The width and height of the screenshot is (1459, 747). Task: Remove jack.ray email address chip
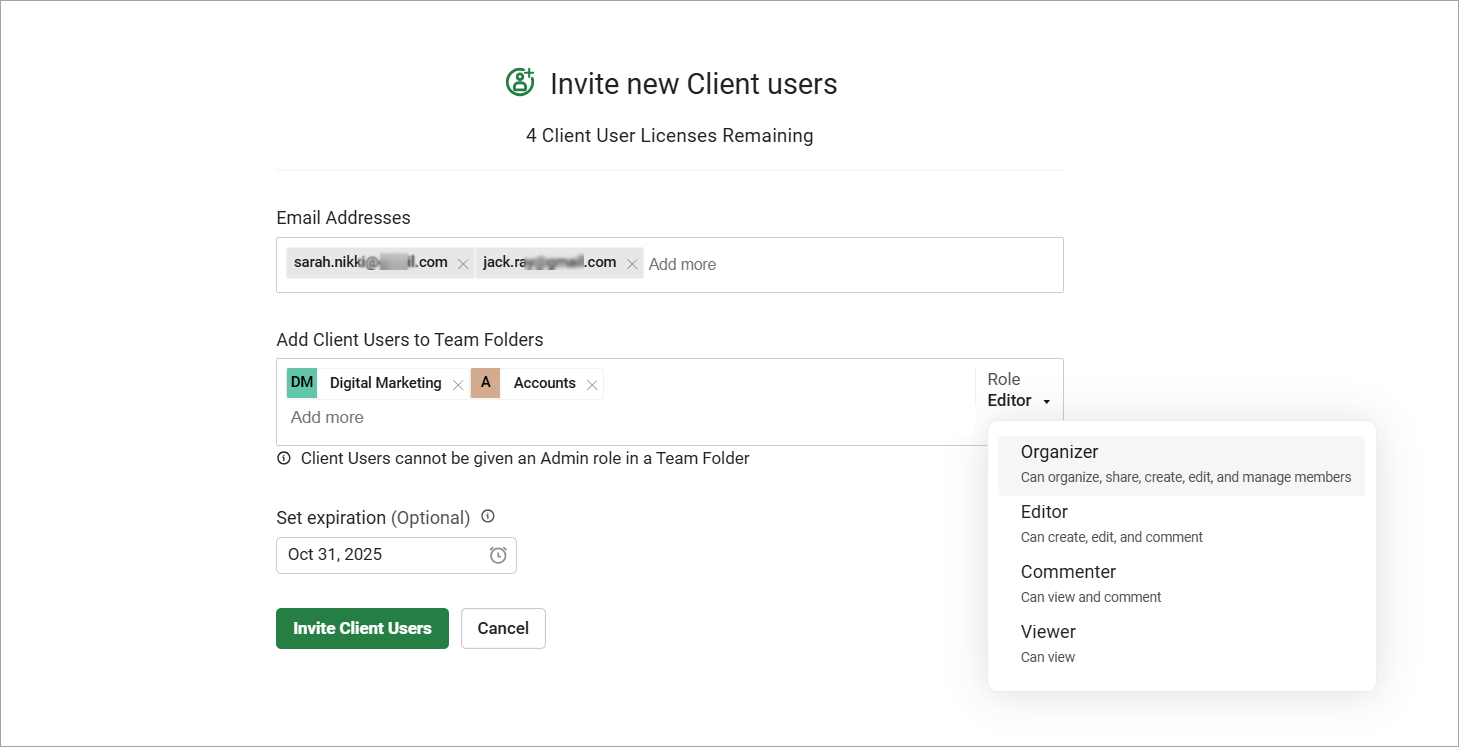tap(631, 264)
